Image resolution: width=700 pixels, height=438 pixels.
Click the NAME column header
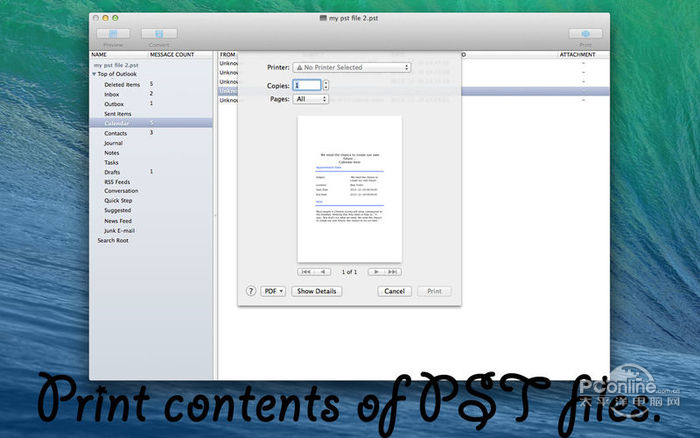(99, 54)
